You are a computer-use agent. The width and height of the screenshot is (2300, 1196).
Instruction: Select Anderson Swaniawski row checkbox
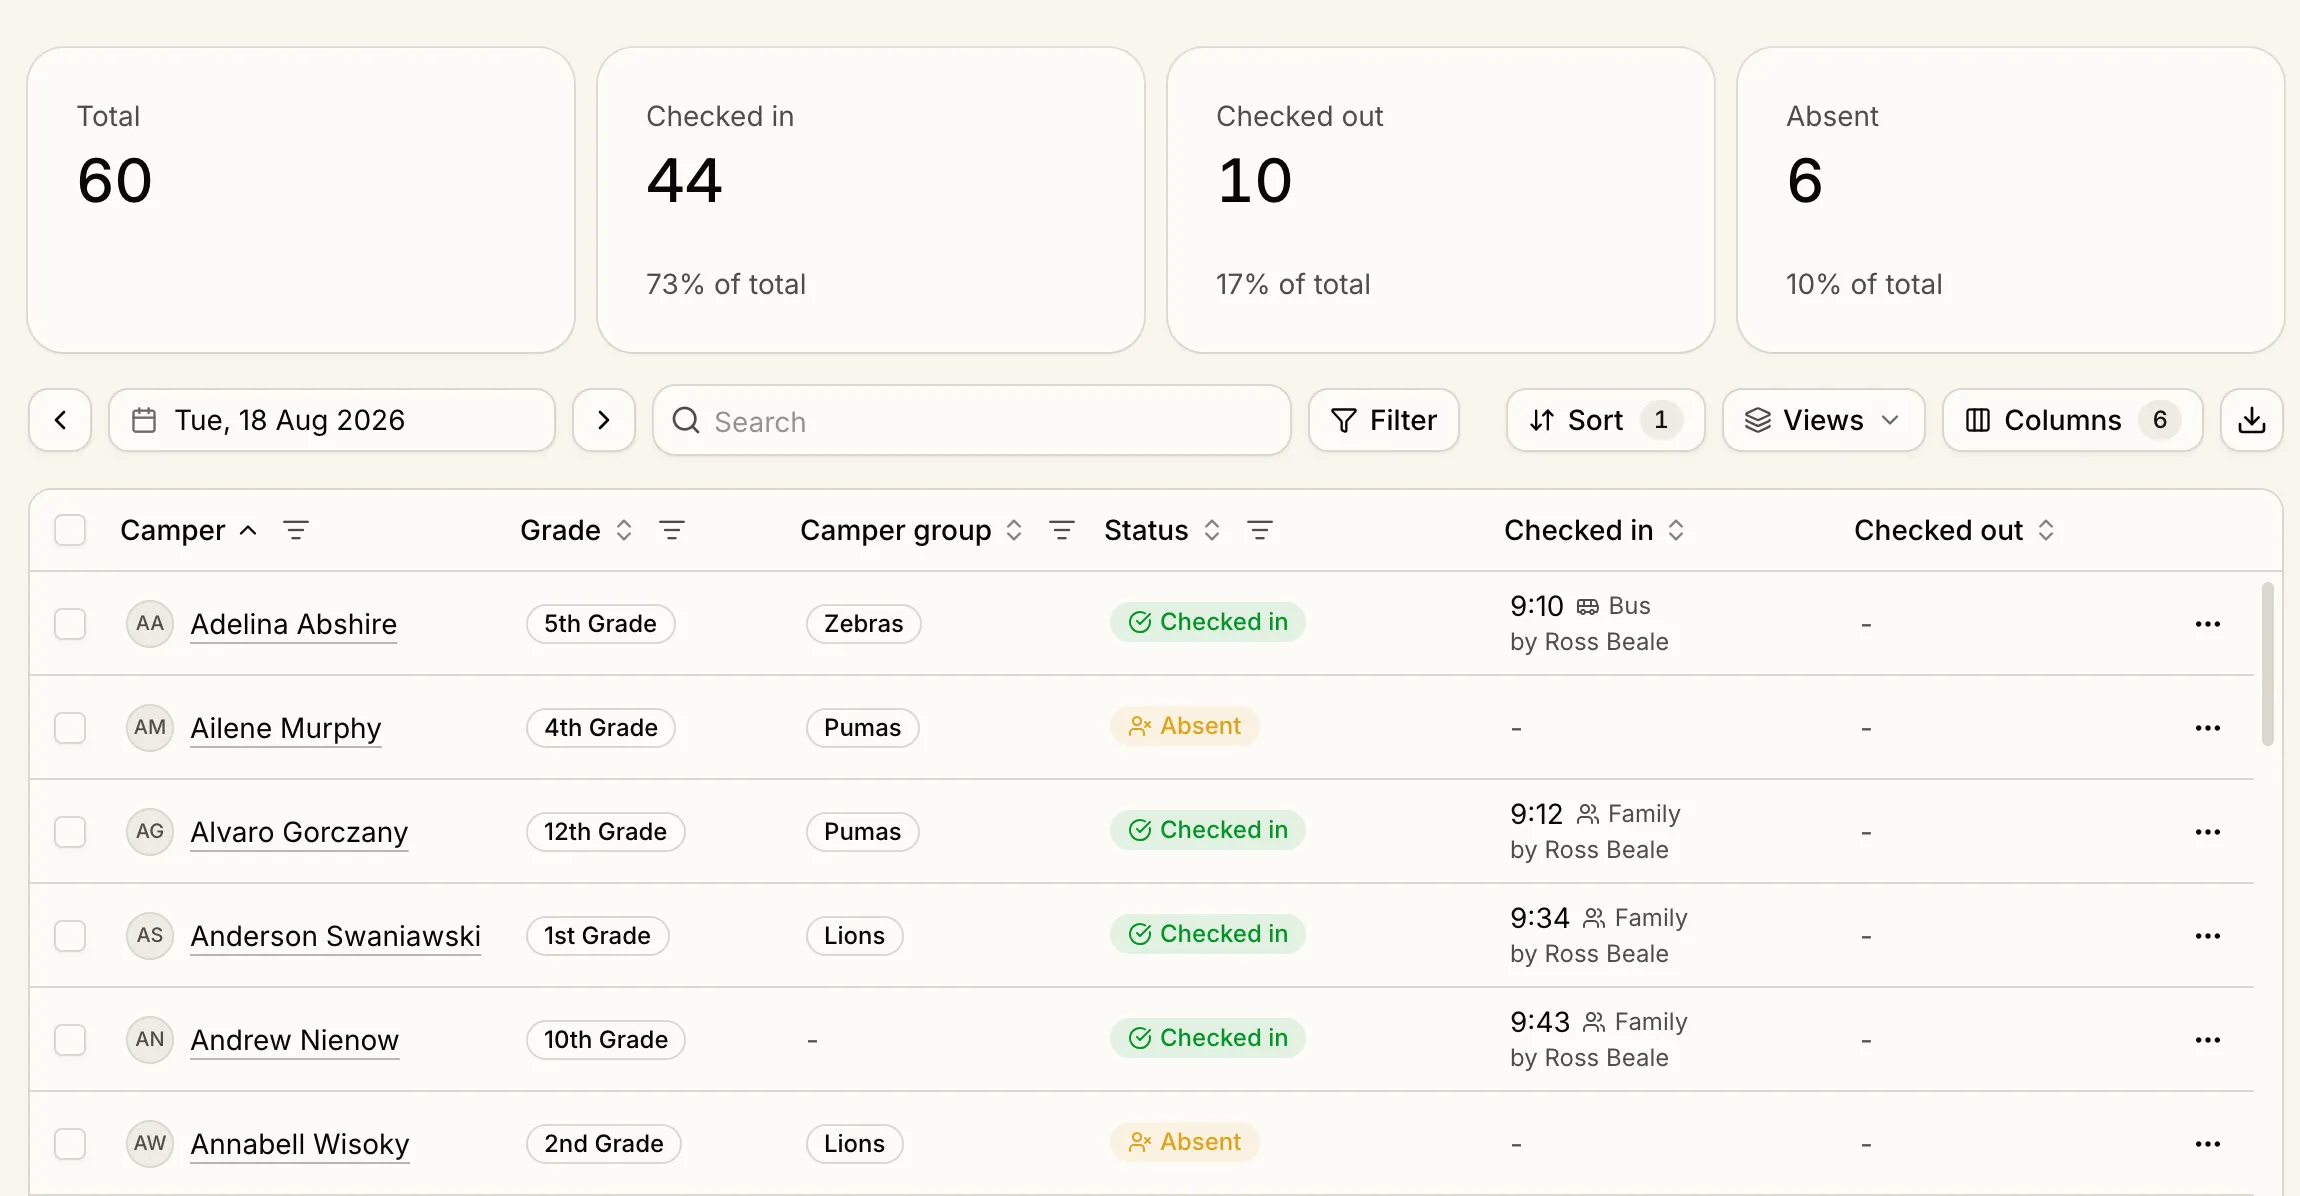click(70, 936)
